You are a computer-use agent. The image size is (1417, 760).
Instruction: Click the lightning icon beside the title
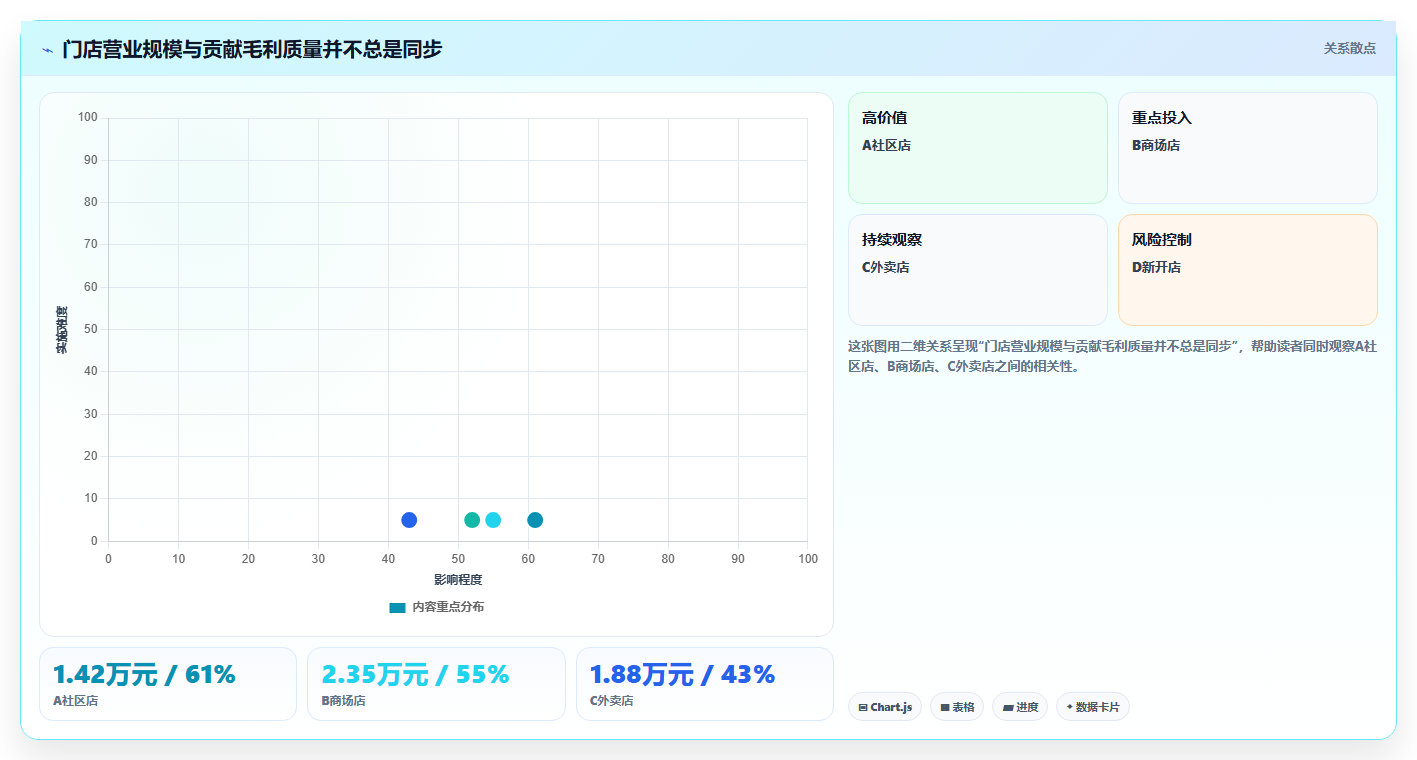[x=47, y=49]
